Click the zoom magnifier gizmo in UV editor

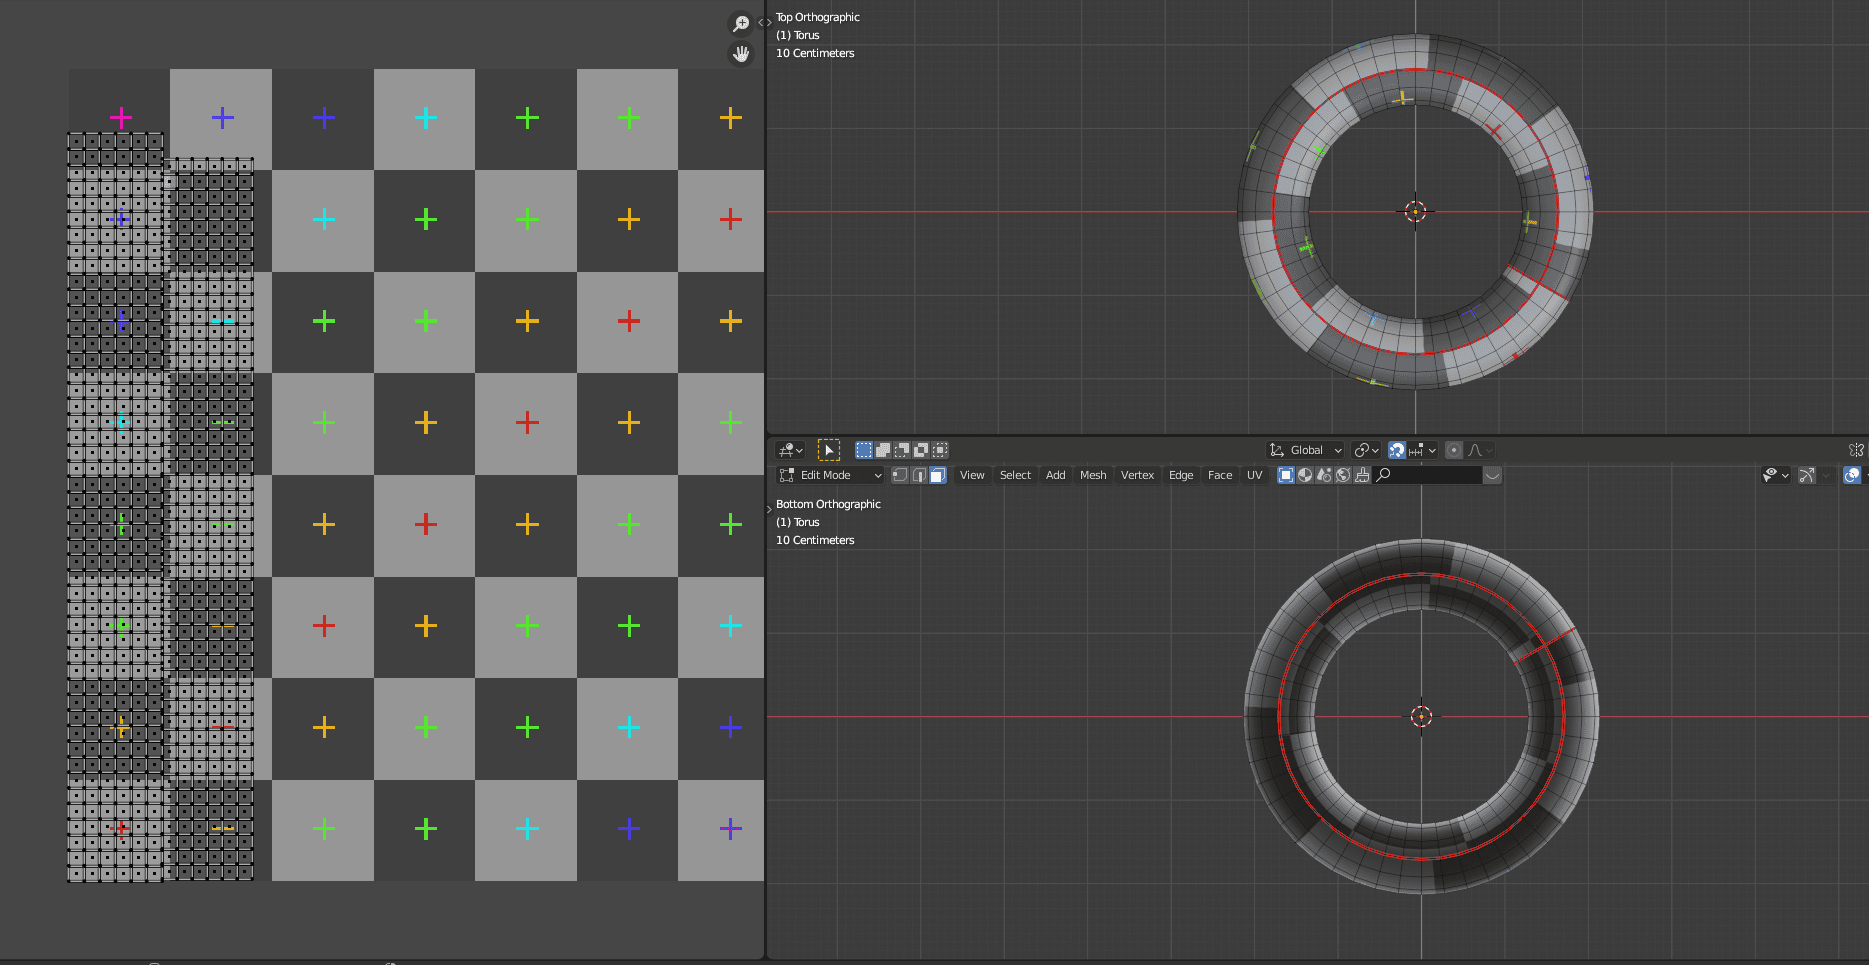point(741,24)
